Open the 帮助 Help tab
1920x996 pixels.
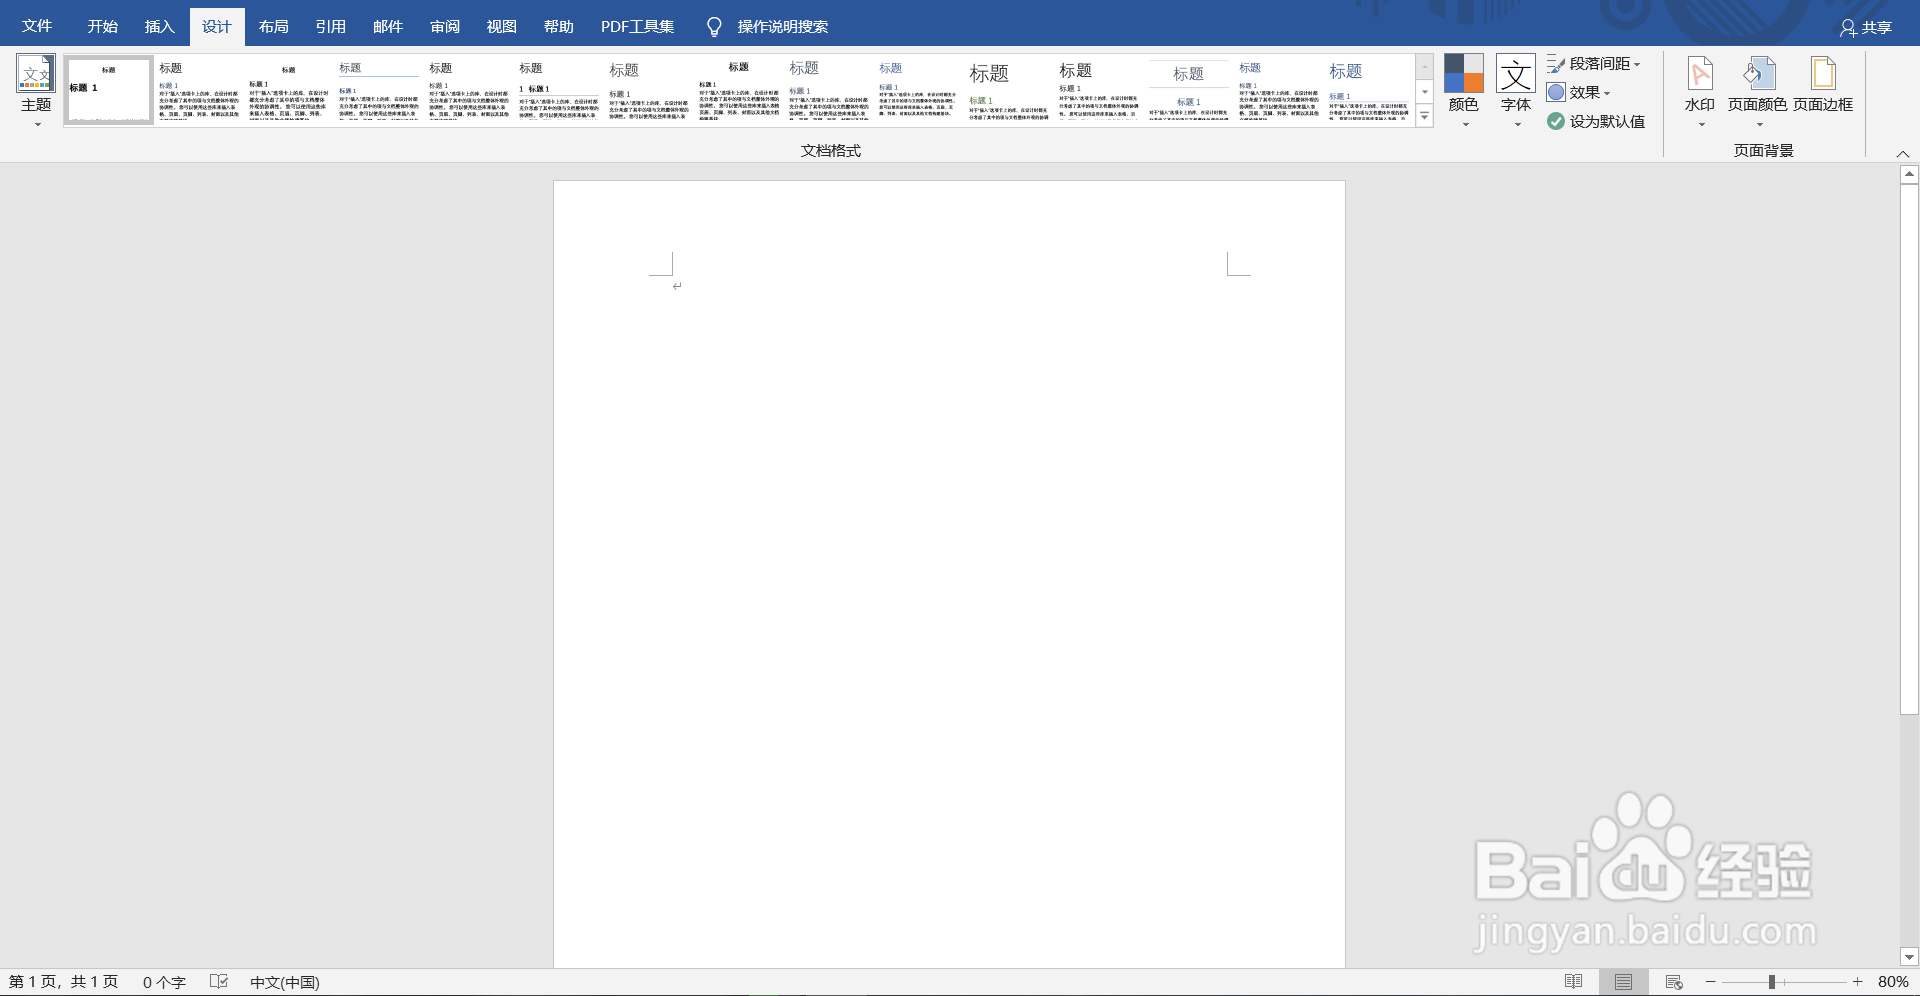tap(559, 26)
